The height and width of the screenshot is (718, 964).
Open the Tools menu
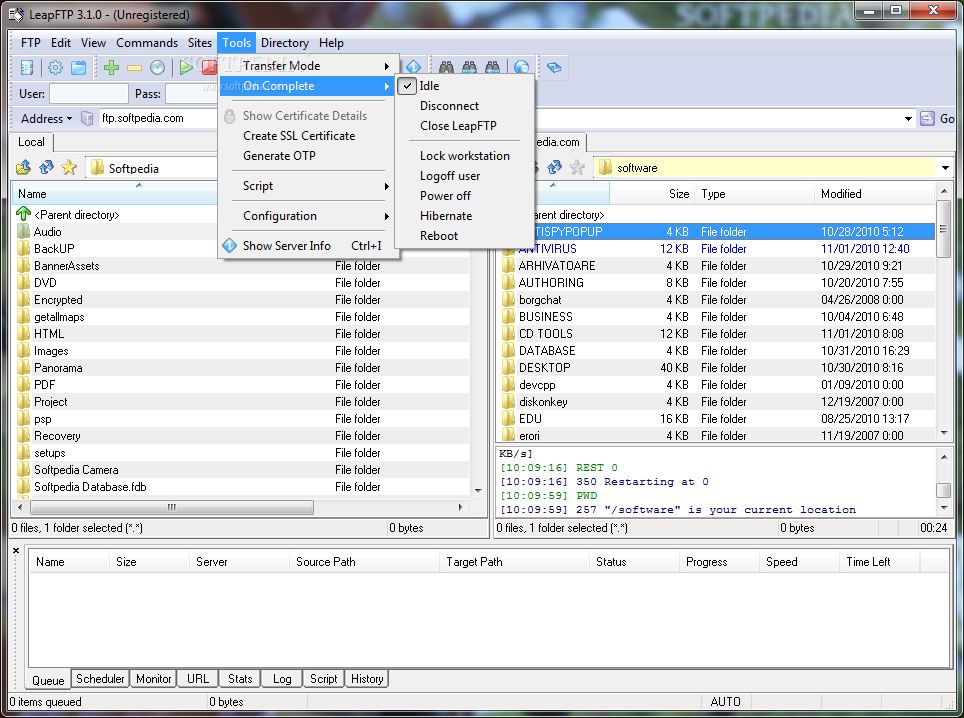(x=237, y=43)
